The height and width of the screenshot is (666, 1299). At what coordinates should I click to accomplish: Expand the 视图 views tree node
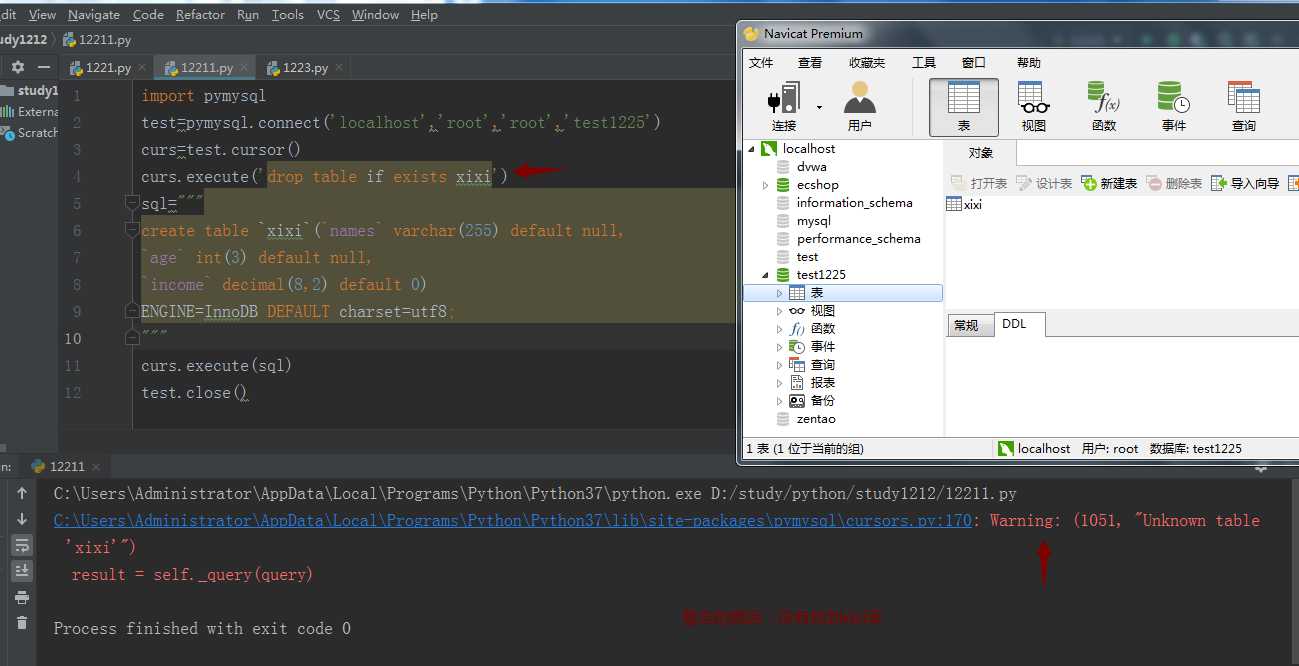click(780, 311)
